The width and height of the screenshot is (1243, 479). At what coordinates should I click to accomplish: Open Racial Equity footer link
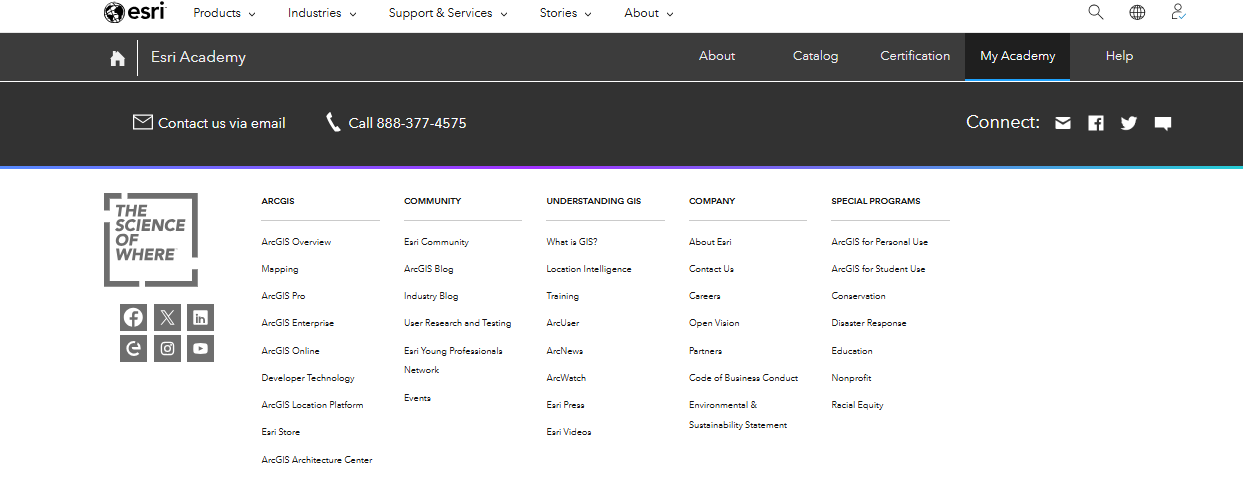point(857,405)
